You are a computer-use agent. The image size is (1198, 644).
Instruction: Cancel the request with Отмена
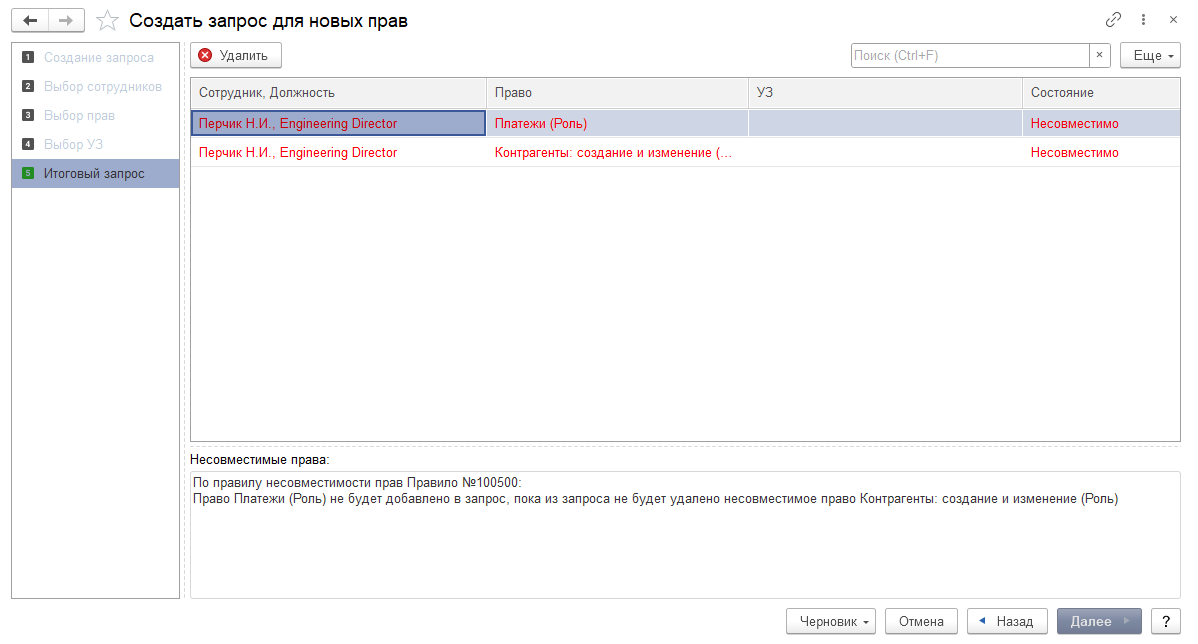pos(921,621)
